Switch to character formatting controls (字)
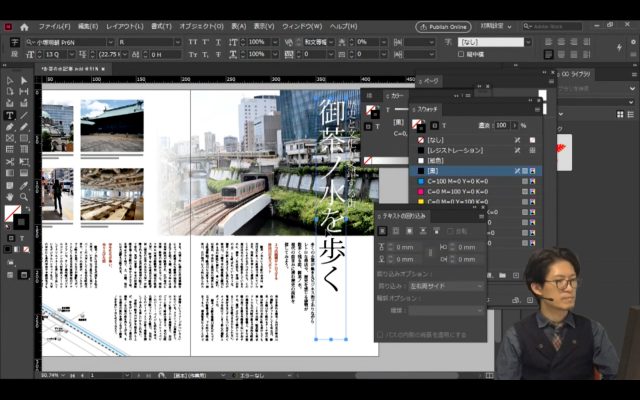Viewport: 640px width, 400px height. [x=15, y=42]
